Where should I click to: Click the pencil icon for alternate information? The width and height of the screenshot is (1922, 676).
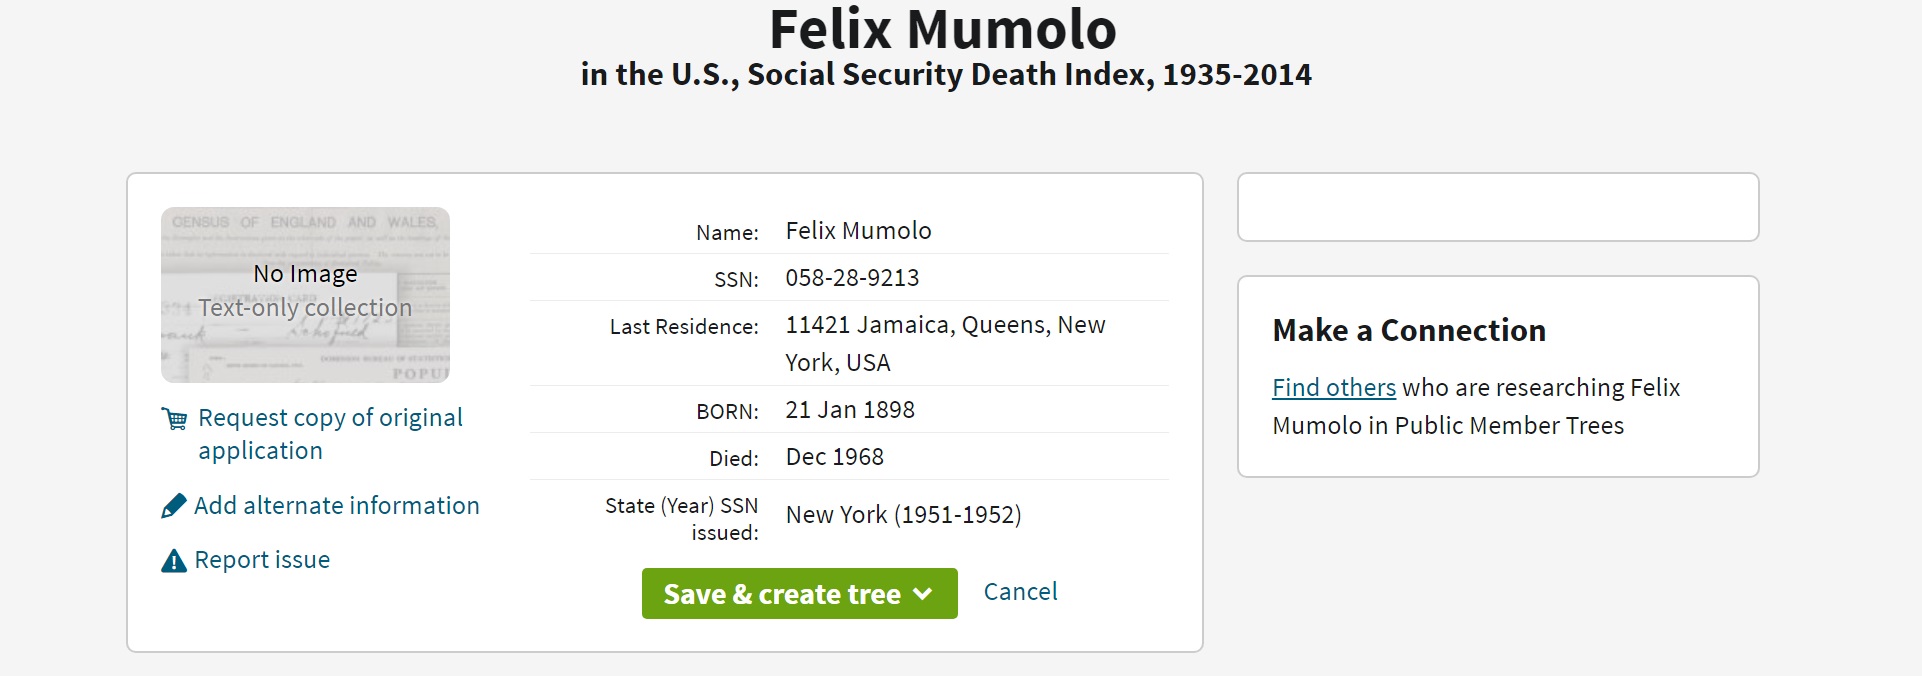tap(174, 506)
